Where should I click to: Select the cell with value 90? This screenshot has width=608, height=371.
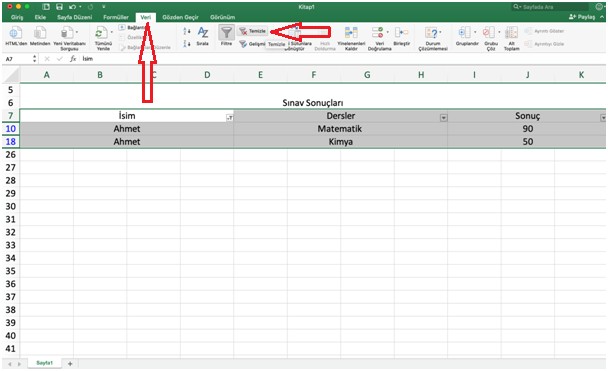[527, 129]
